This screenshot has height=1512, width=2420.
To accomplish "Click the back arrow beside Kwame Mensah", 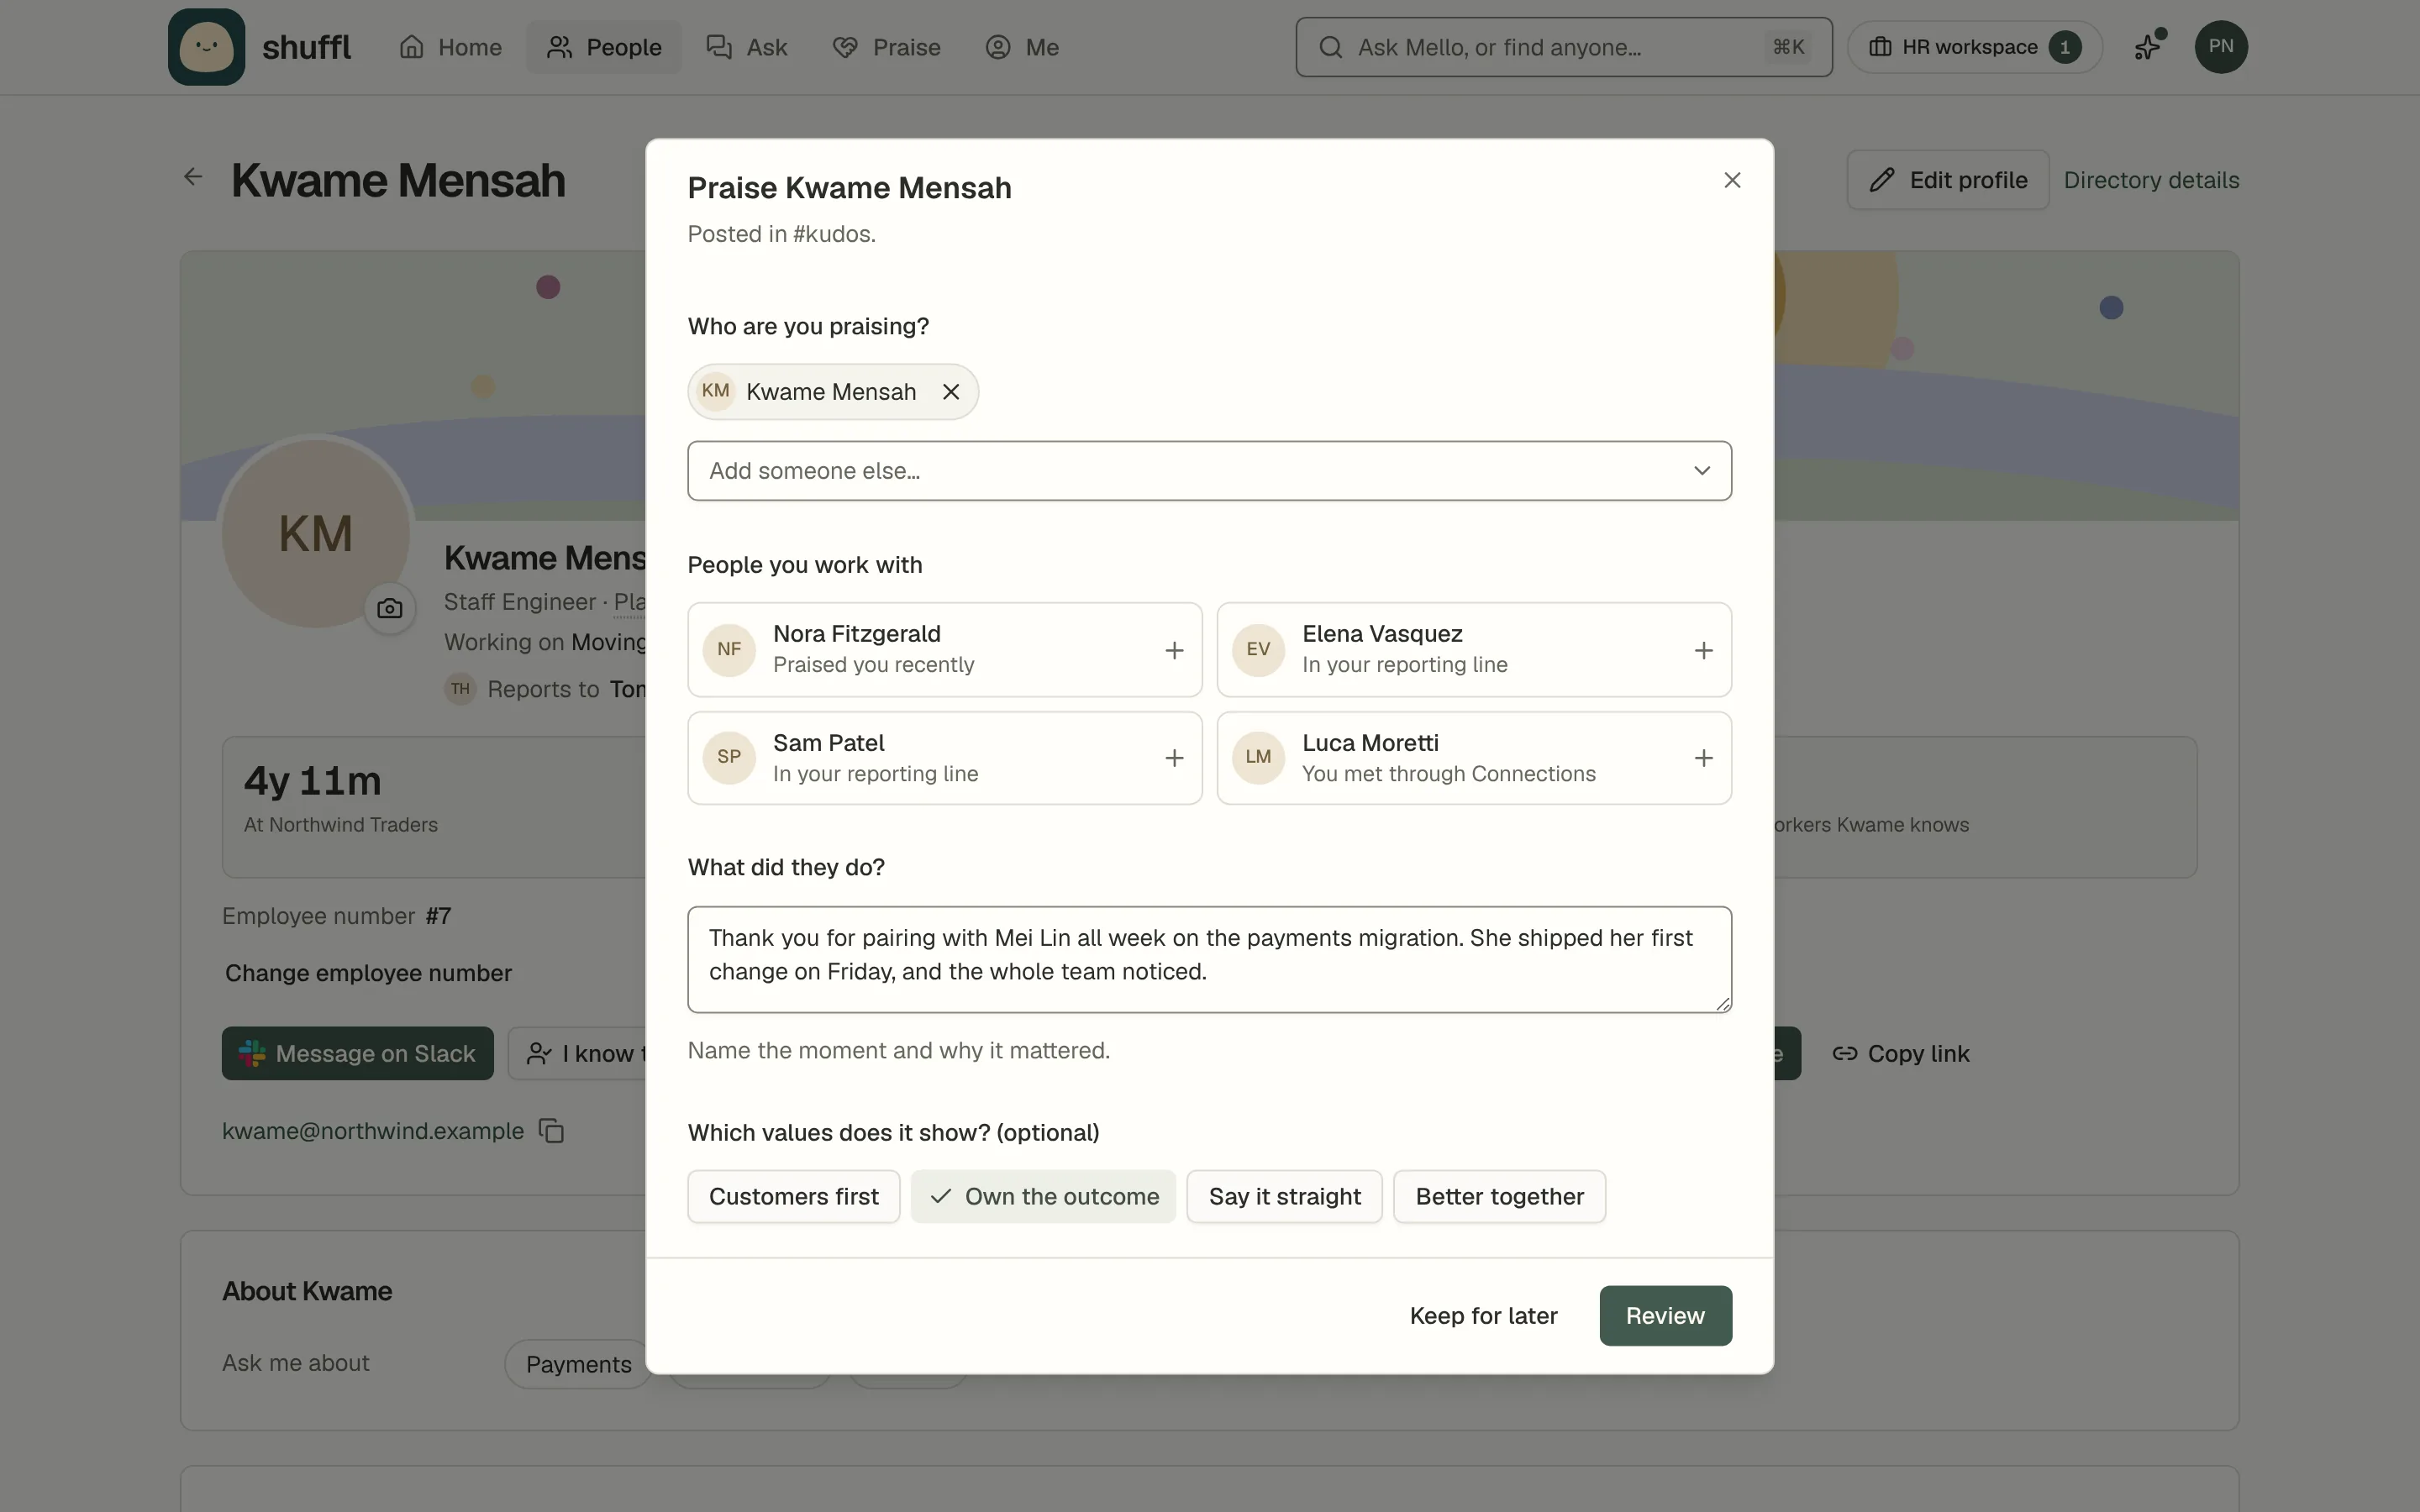I will tap(193, 177).
